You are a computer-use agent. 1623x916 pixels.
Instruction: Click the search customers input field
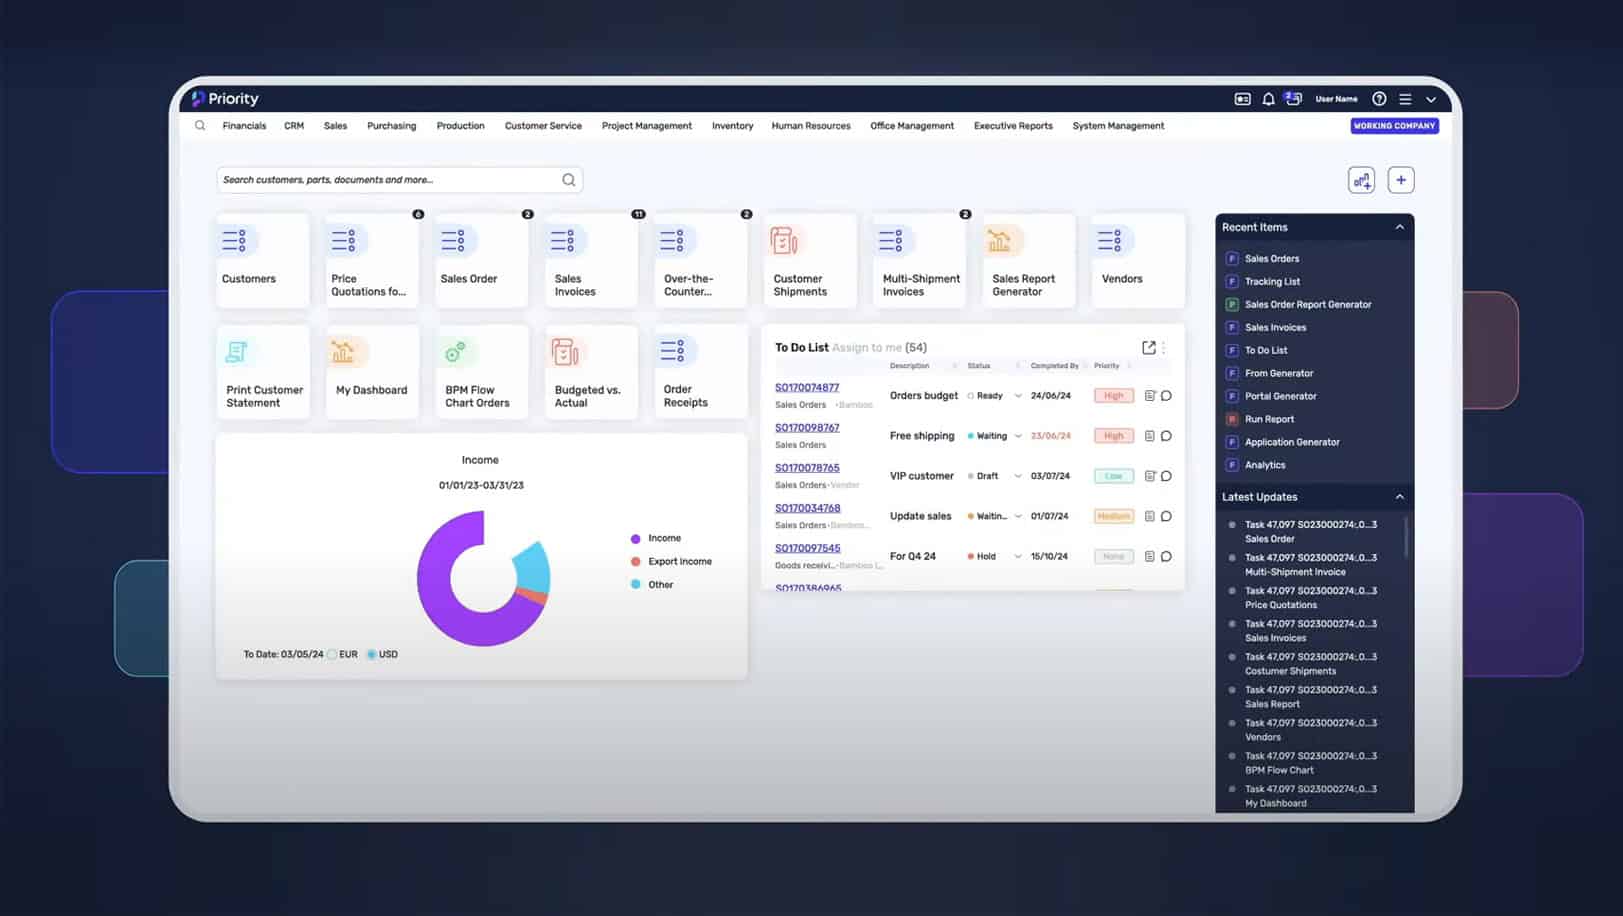click(x=399, y=180)
